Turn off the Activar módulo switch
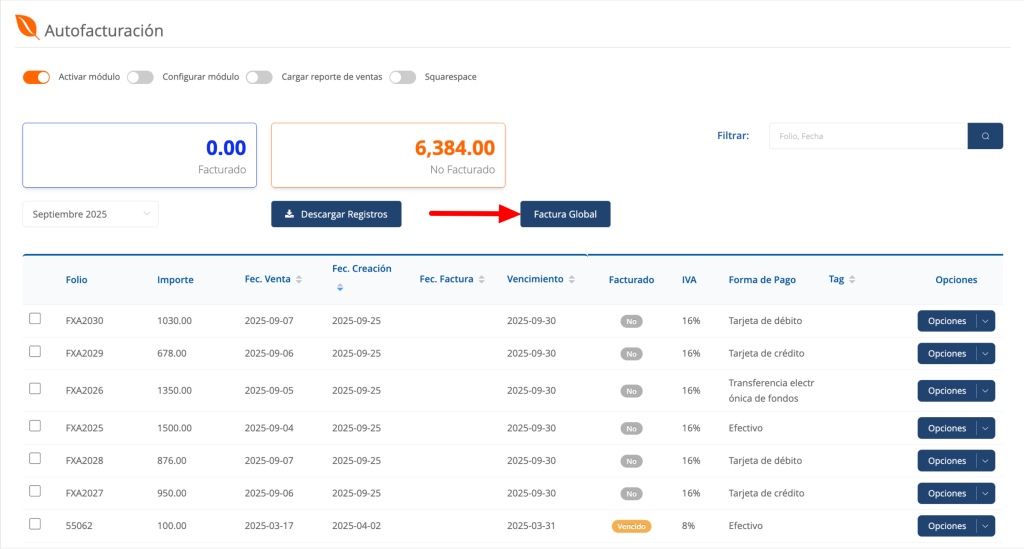This screenshot has height=549, width=1024. (37, 77)
